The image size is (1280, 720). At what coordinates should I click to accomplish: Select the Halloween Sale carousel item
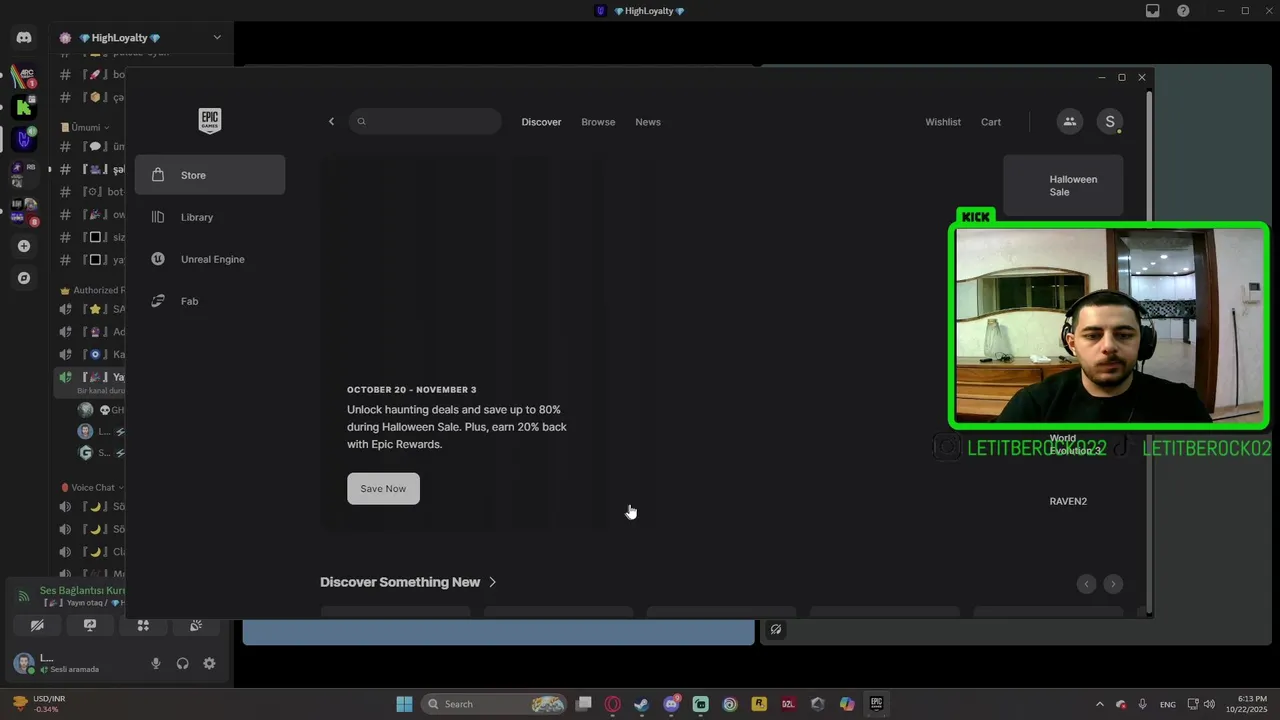tap(1063, 186)
